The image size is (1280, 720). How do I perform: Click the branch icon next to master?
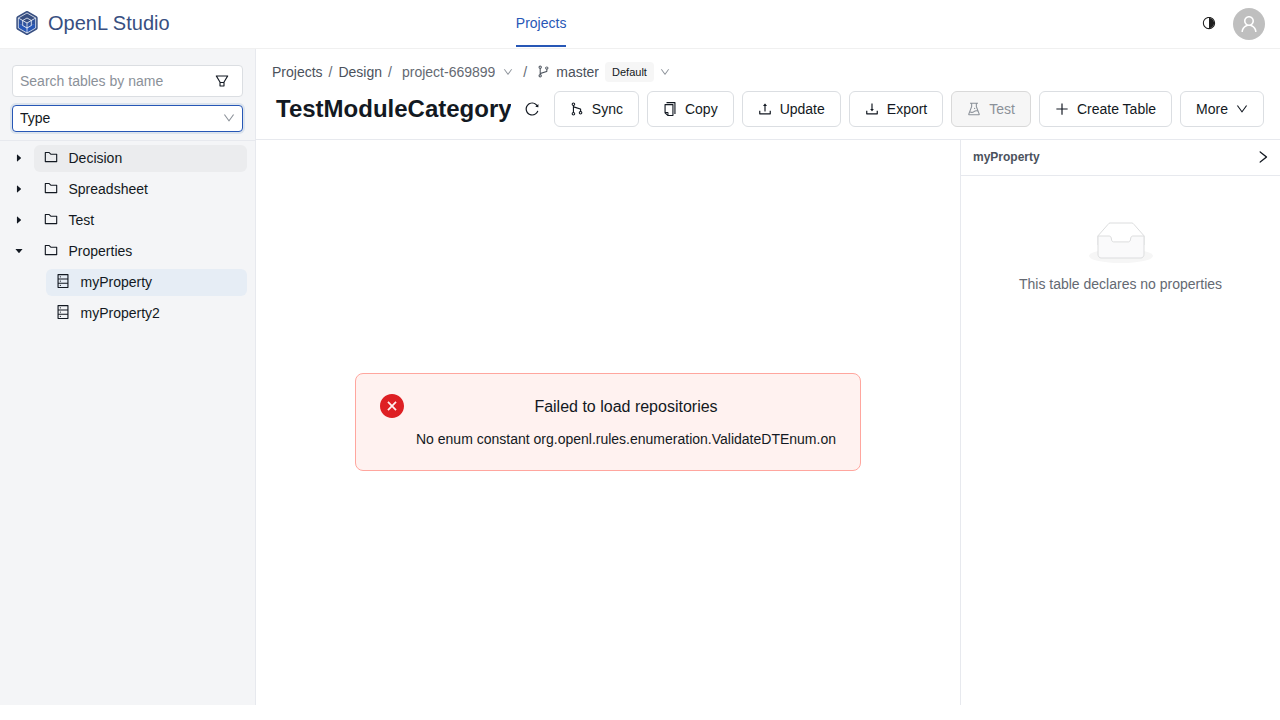[x=543, y=72]
